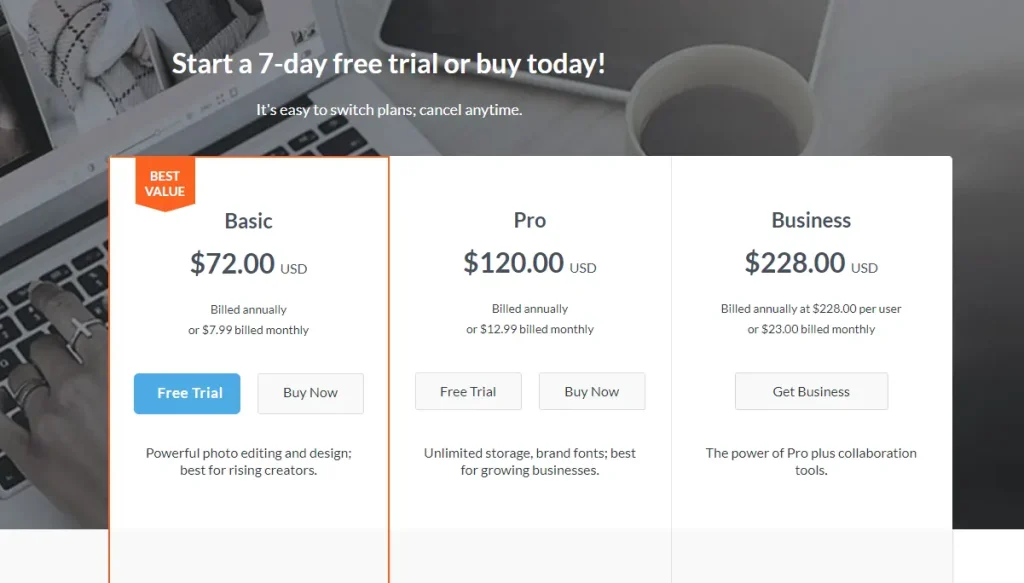Click the 7-day free trial headline
Viewport: 1024px width, 583px height.
click(x=389, y=63)
